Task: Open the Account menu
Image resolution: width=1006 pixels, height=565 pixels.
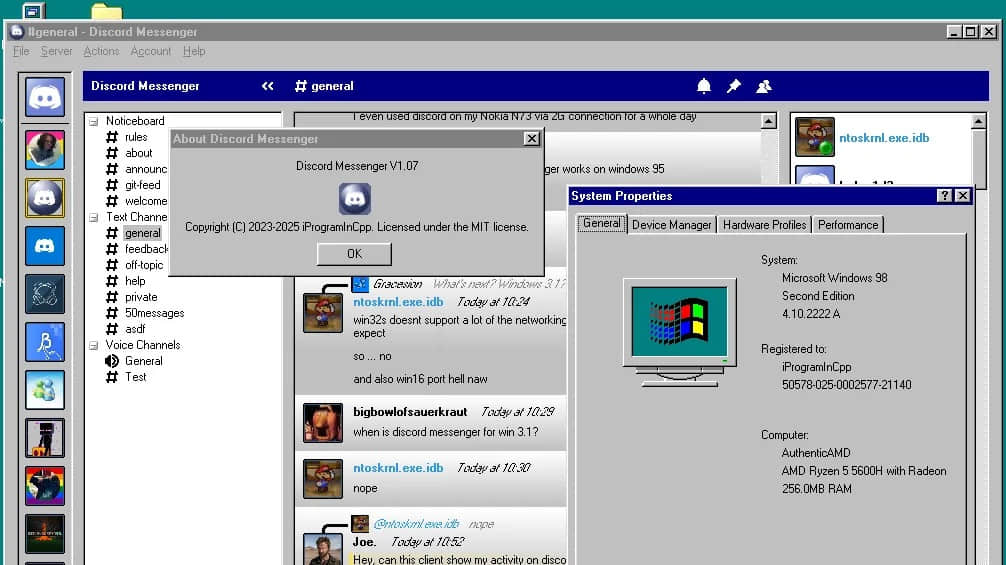Action: click(x=151, y=51)
